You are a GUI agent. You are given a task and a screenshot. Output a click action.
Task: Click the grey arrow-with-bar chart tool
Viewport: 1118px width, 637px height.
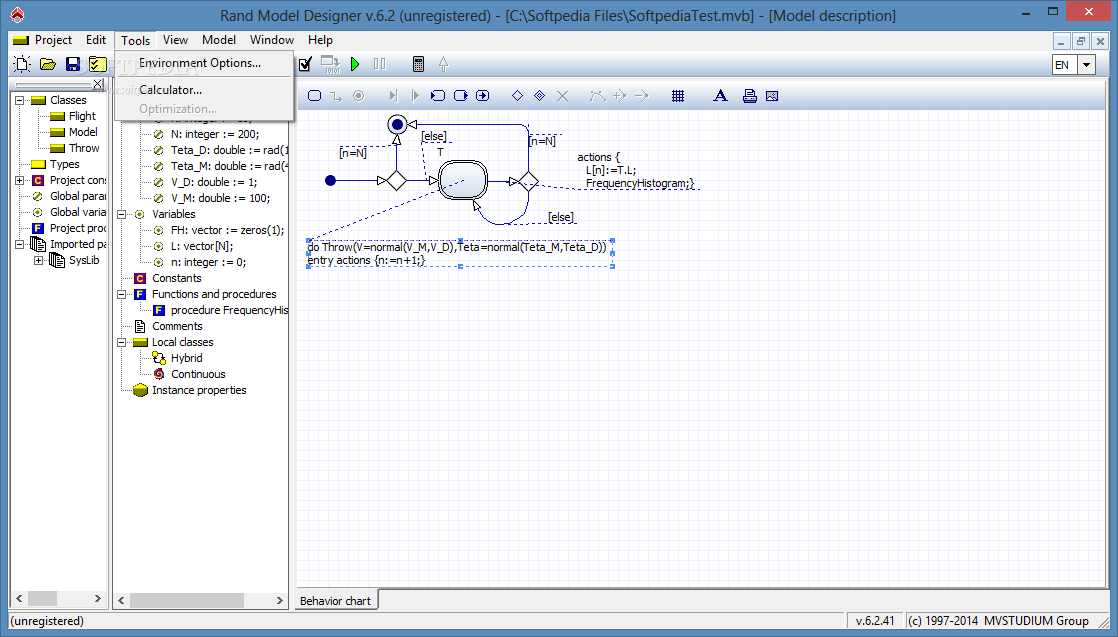point(392,96)
